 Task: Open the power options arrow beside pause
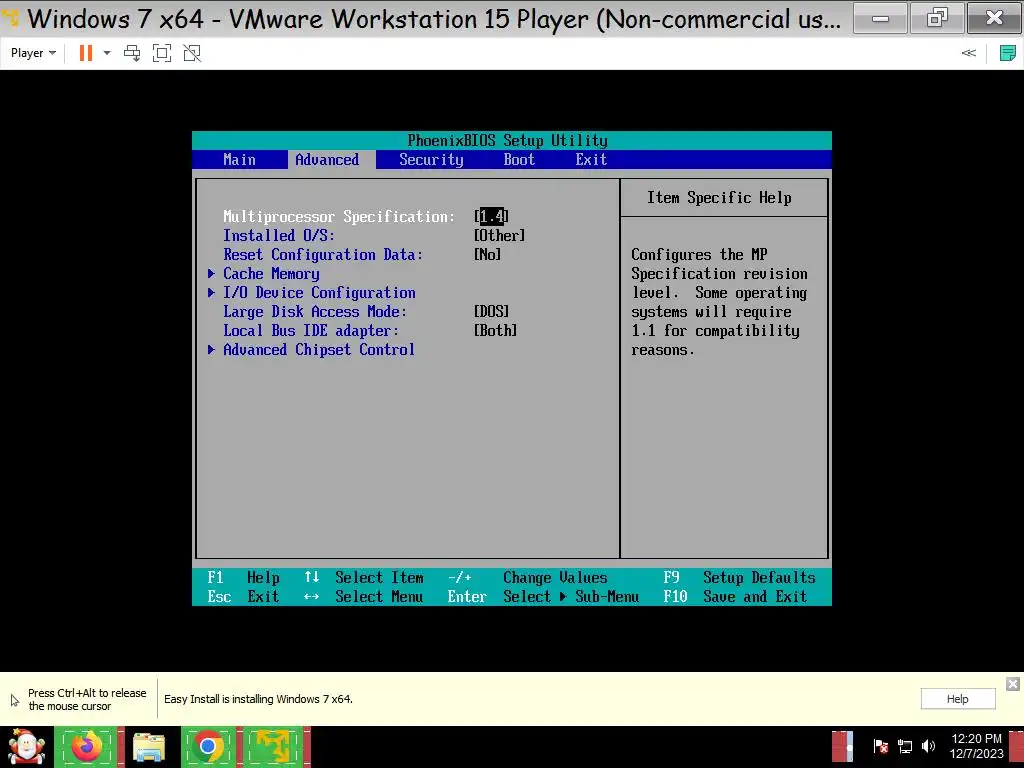107,53
